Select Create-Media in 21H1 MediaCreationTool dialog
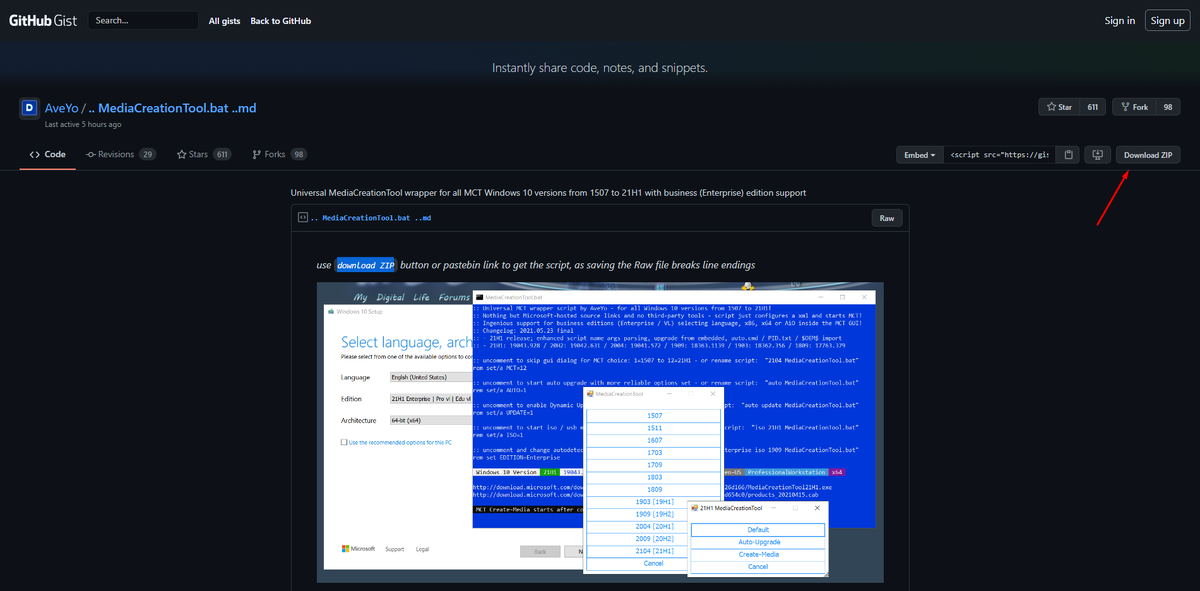Viewport: 1200px width, 591px height. point(758,554)
